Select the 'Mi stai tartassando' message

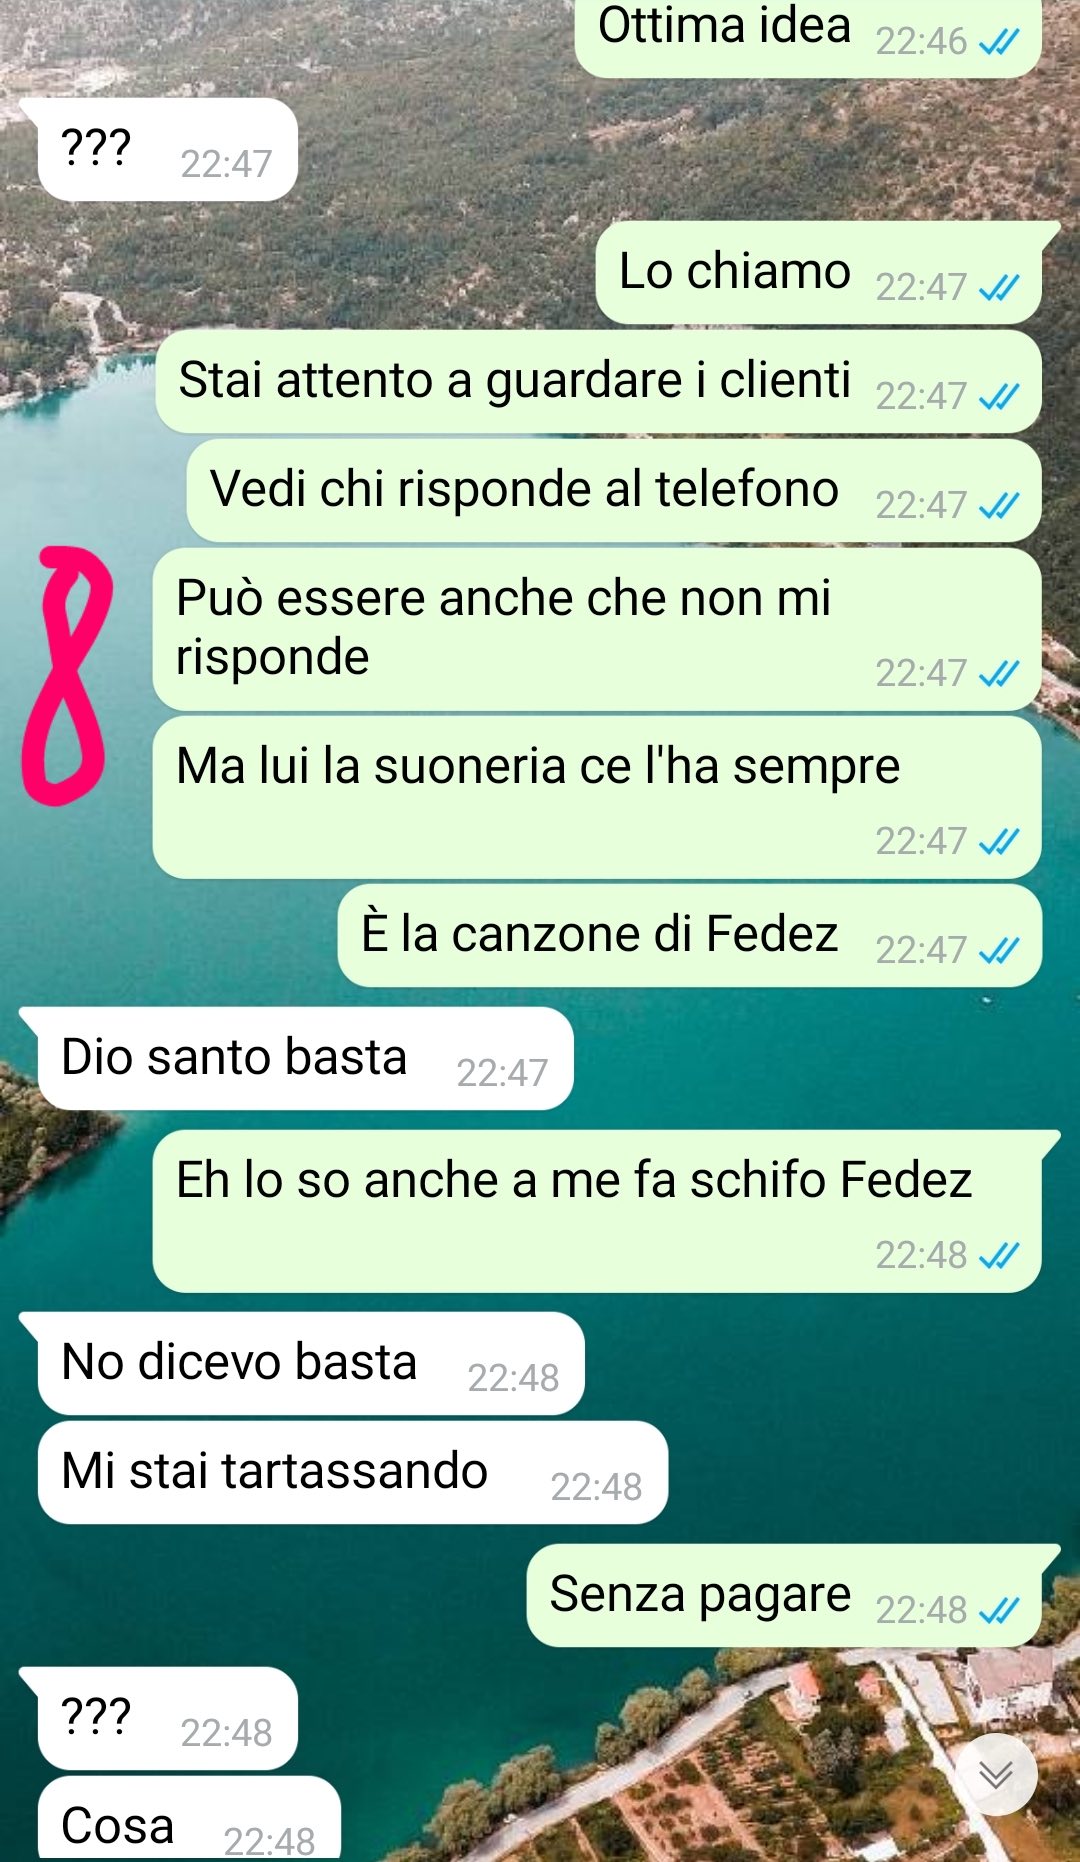coord(353,1473)
